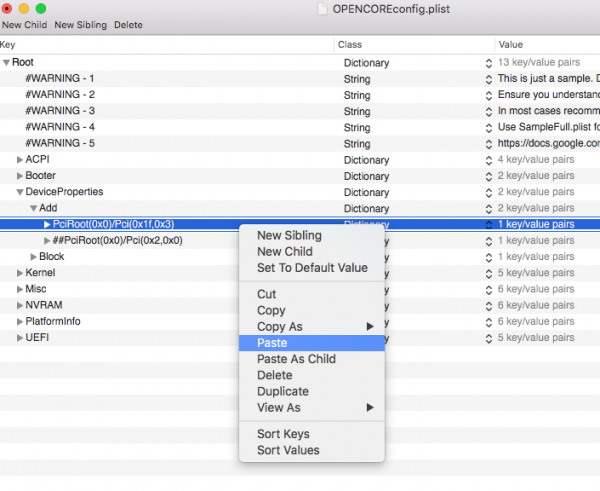
Task: Open class stepper for Booter row
Action: coord(489,176)
